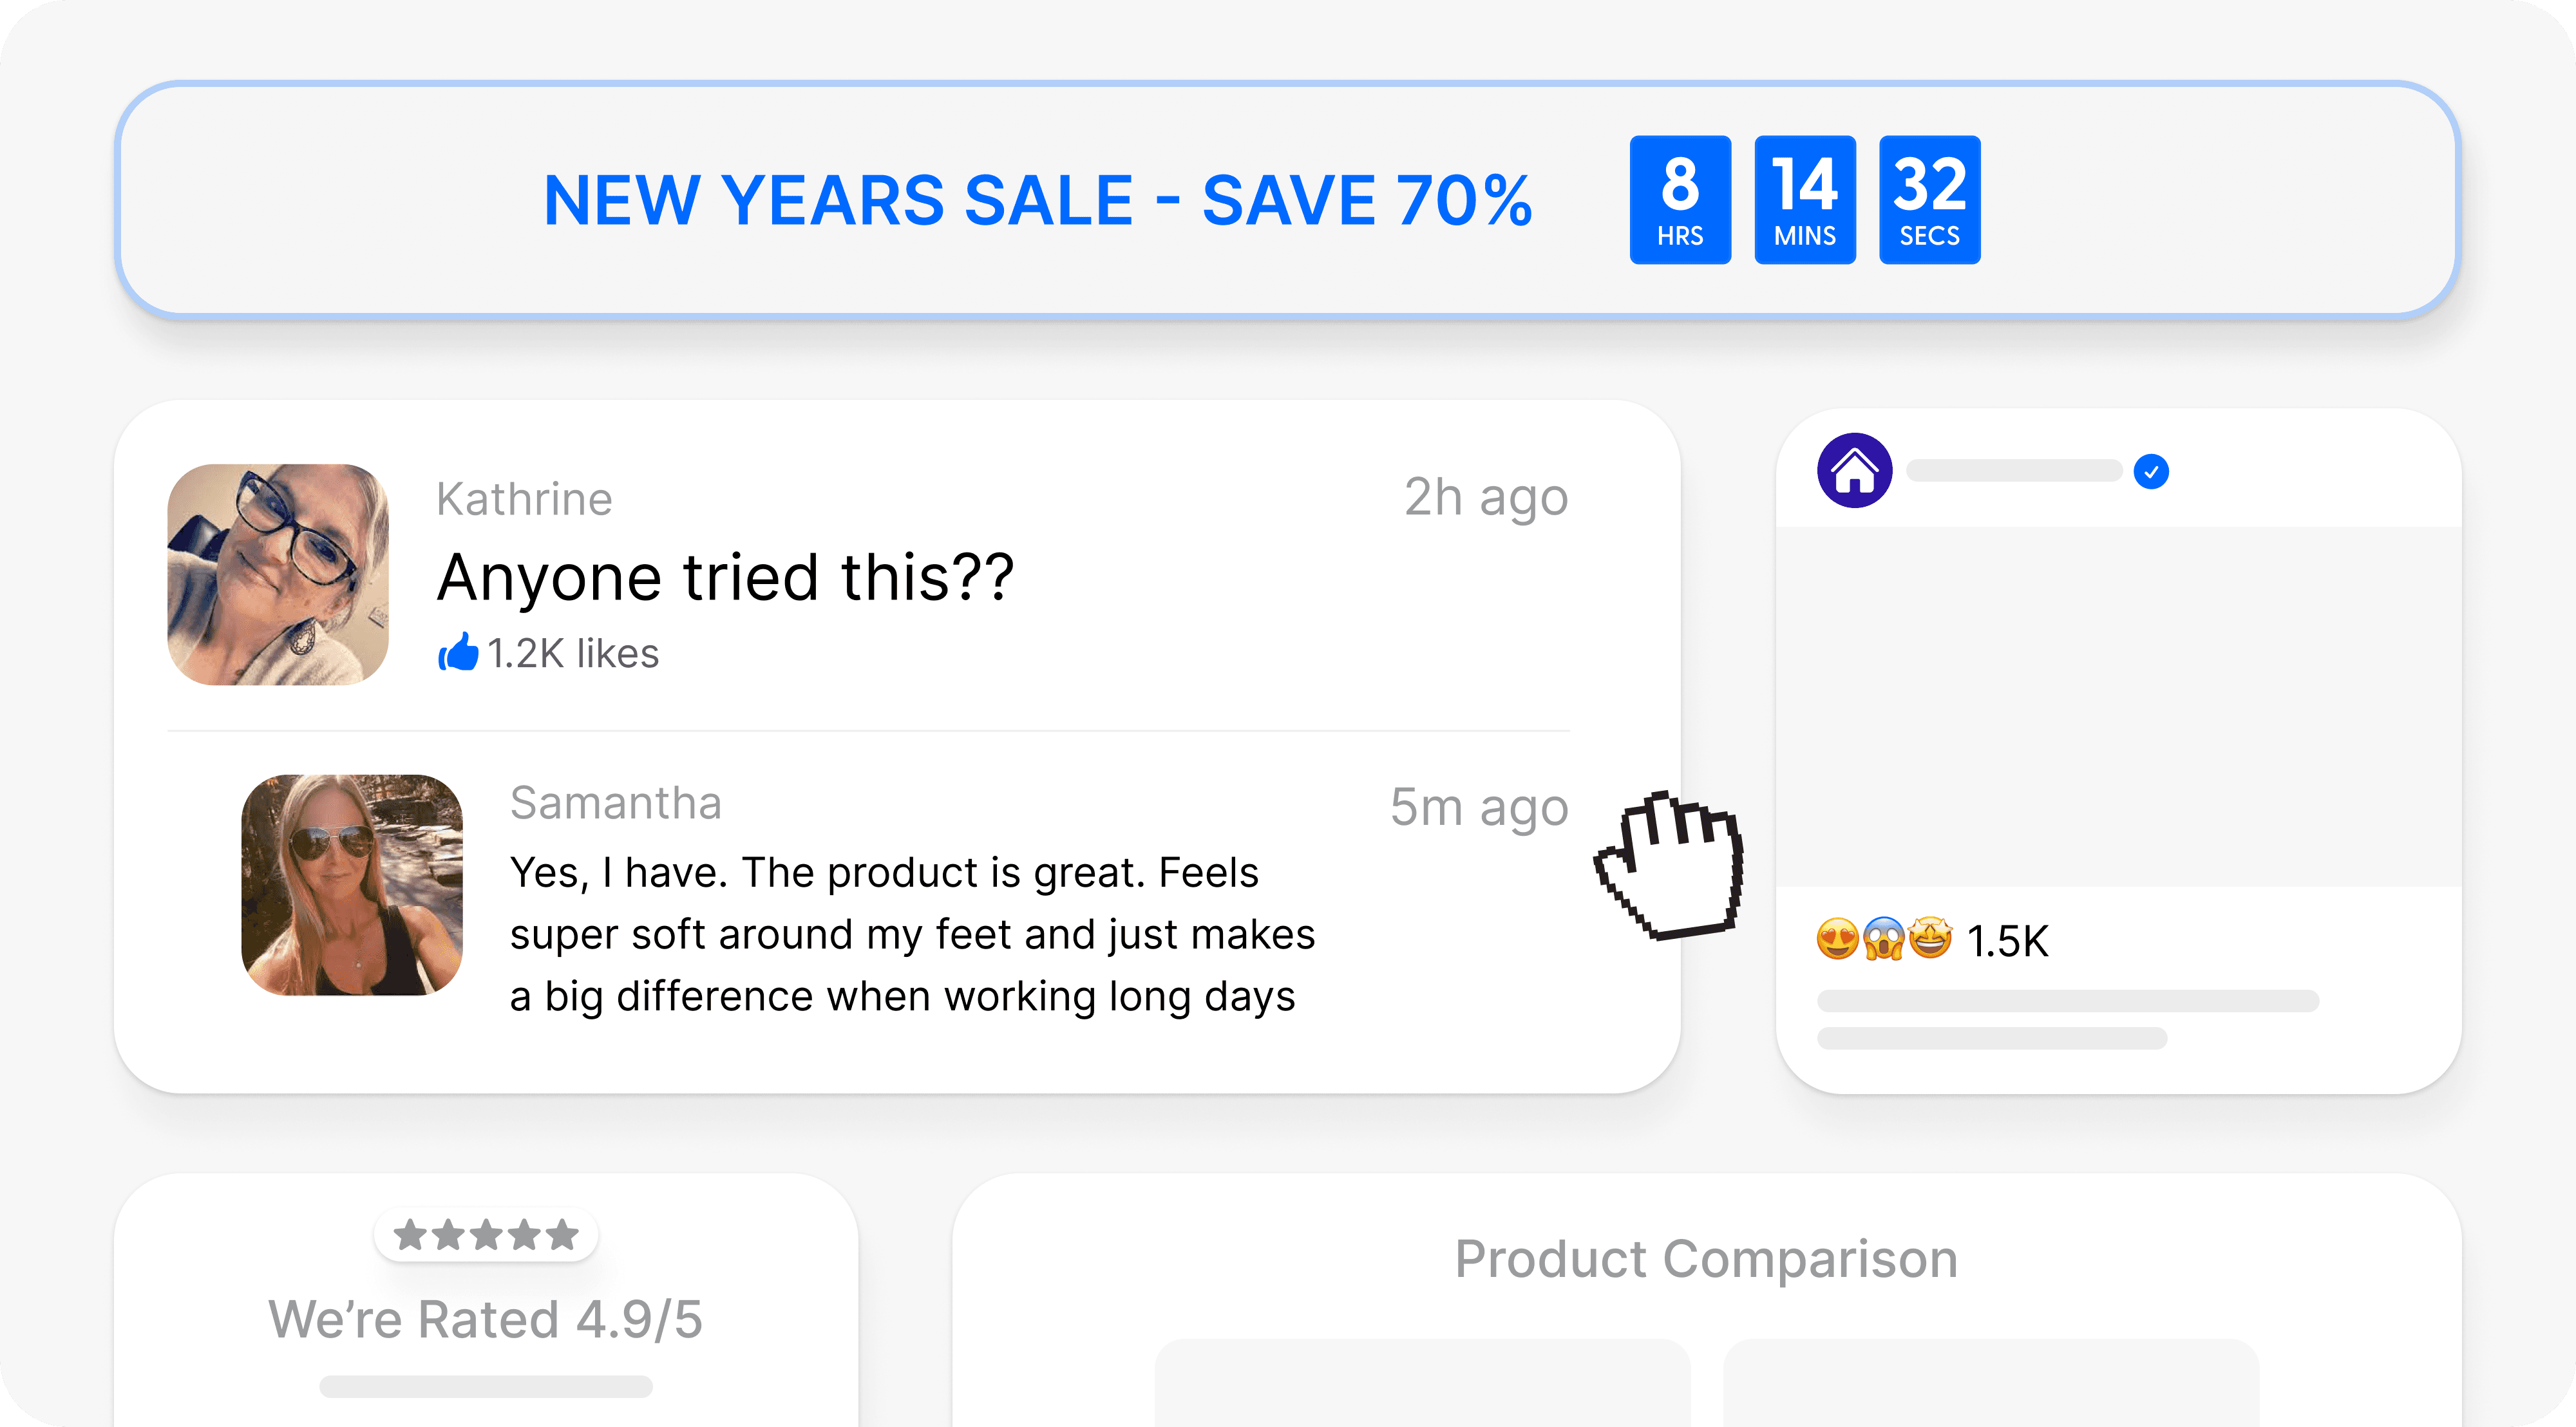
Task: Open Samantha's profile photo
Action: (352, 884)
